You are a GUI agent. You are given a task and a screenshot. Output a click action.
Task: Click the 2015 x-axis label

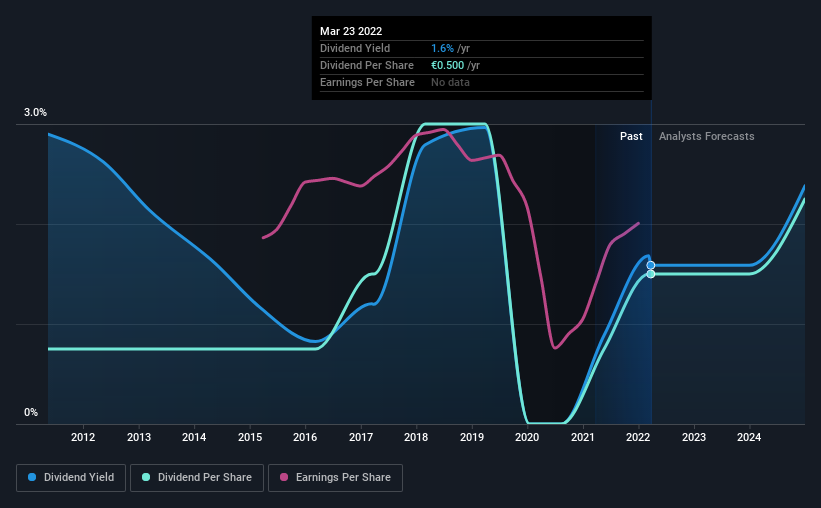tap(250, 437)
